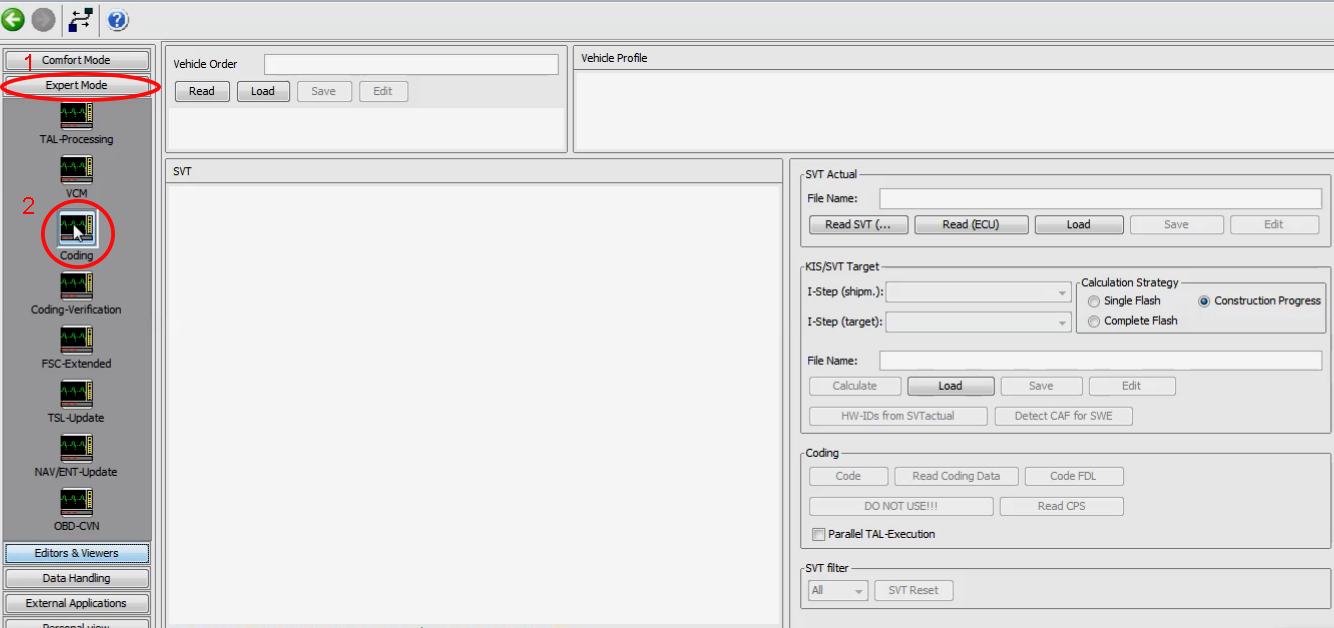
Task: Select the Single Flash radio button
Action: (x=1094, y=300)
